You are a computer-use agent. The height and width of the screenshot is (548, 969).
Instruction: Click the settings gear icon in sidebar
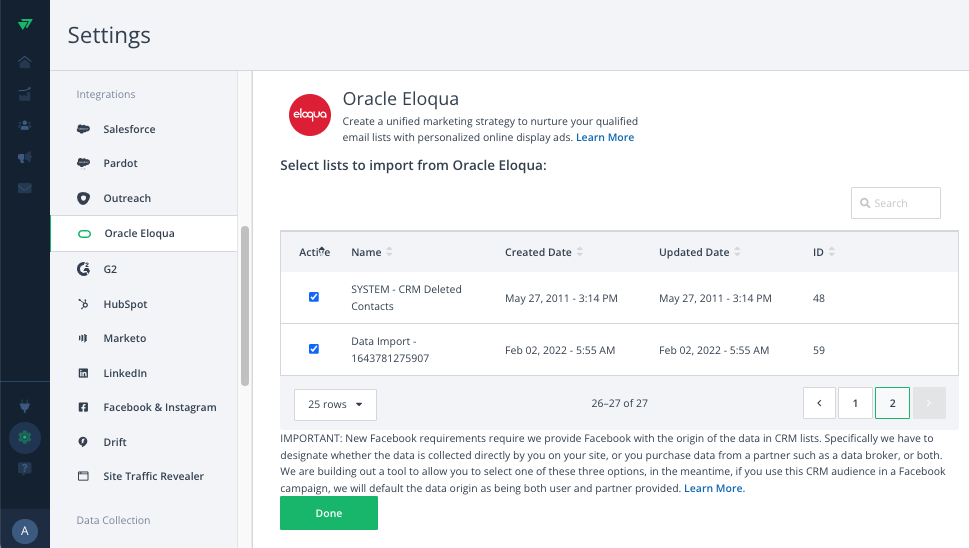tap(24, 437)
